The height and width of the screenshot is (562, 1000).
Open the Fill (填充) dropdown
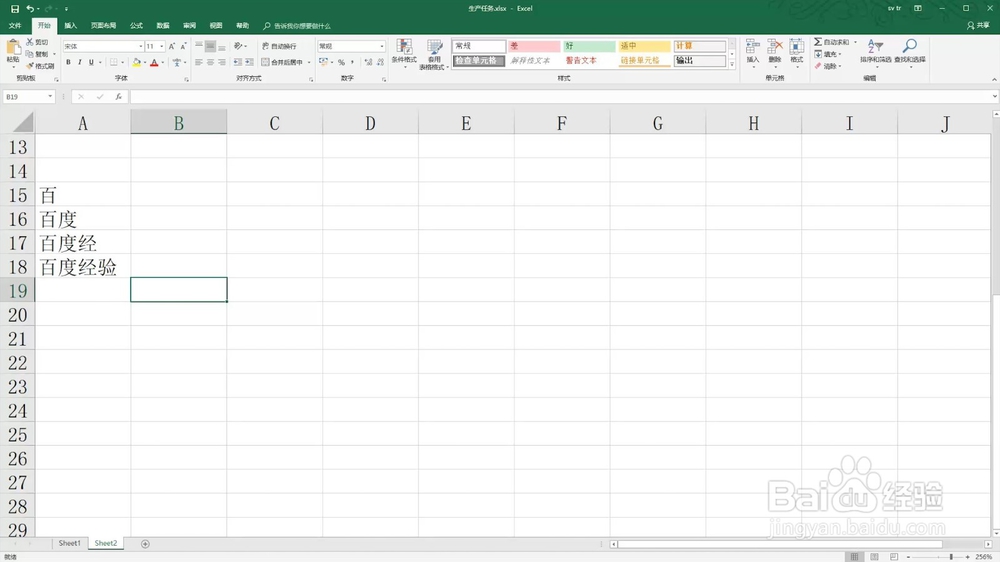point(828,54)
